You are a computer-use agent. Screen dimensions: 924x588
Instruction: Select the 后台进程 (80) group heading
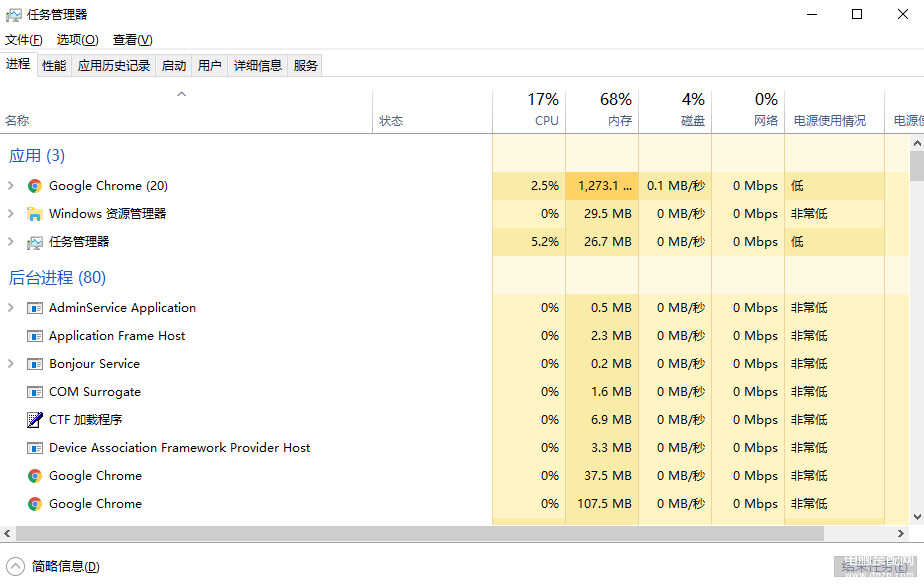[x=57, y=278]
